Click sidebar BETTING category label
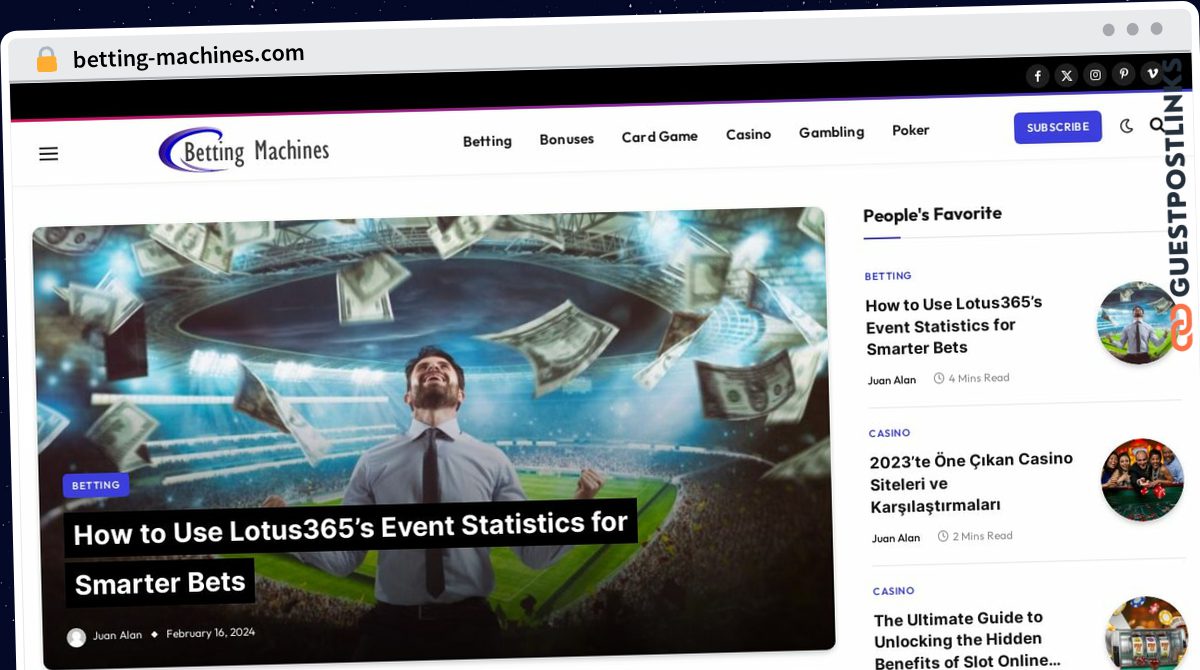 click(x=888, y=276)
